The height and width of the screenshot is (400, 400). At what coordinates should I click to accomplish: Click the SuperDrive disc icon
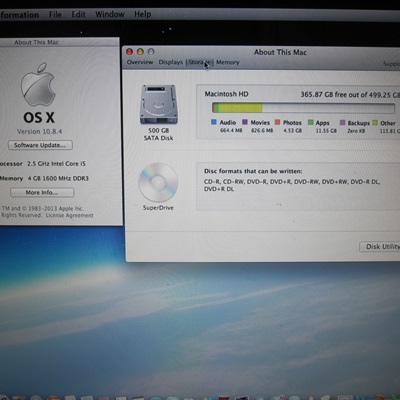tap(158, 182)
